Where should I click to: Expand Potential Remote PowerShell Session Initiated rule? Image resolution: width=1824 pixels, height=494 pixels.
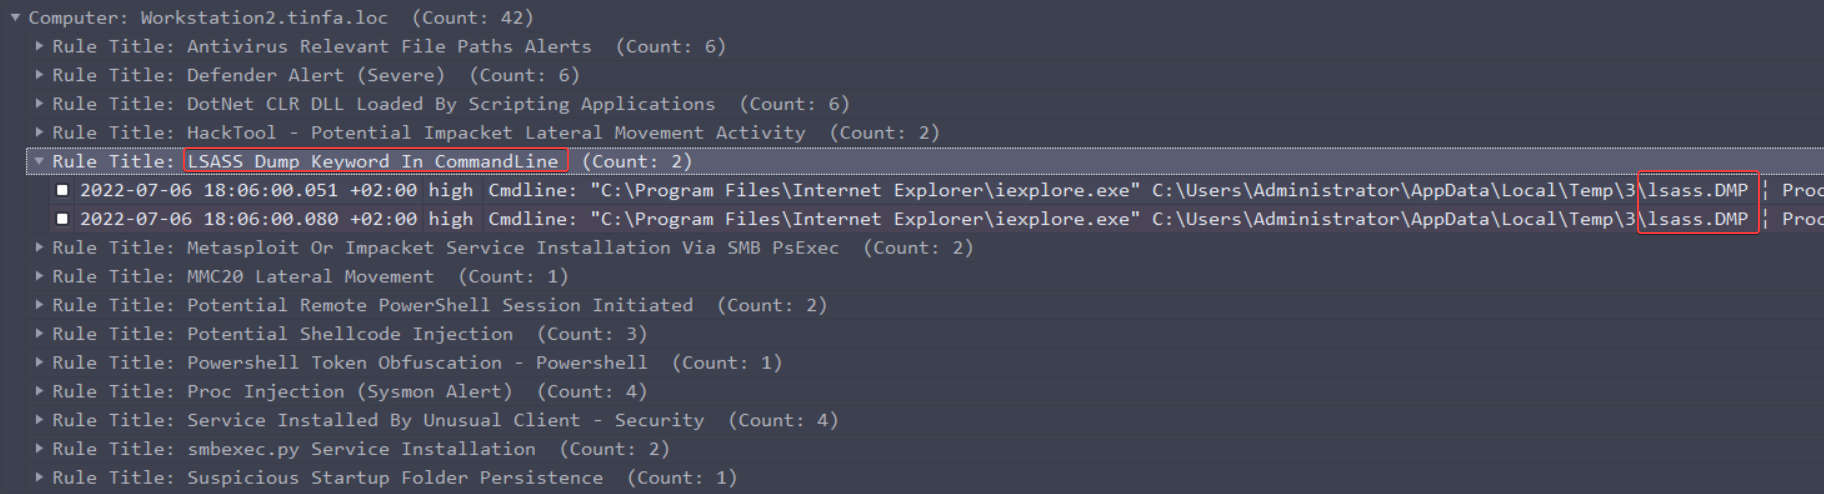point(39,305)
